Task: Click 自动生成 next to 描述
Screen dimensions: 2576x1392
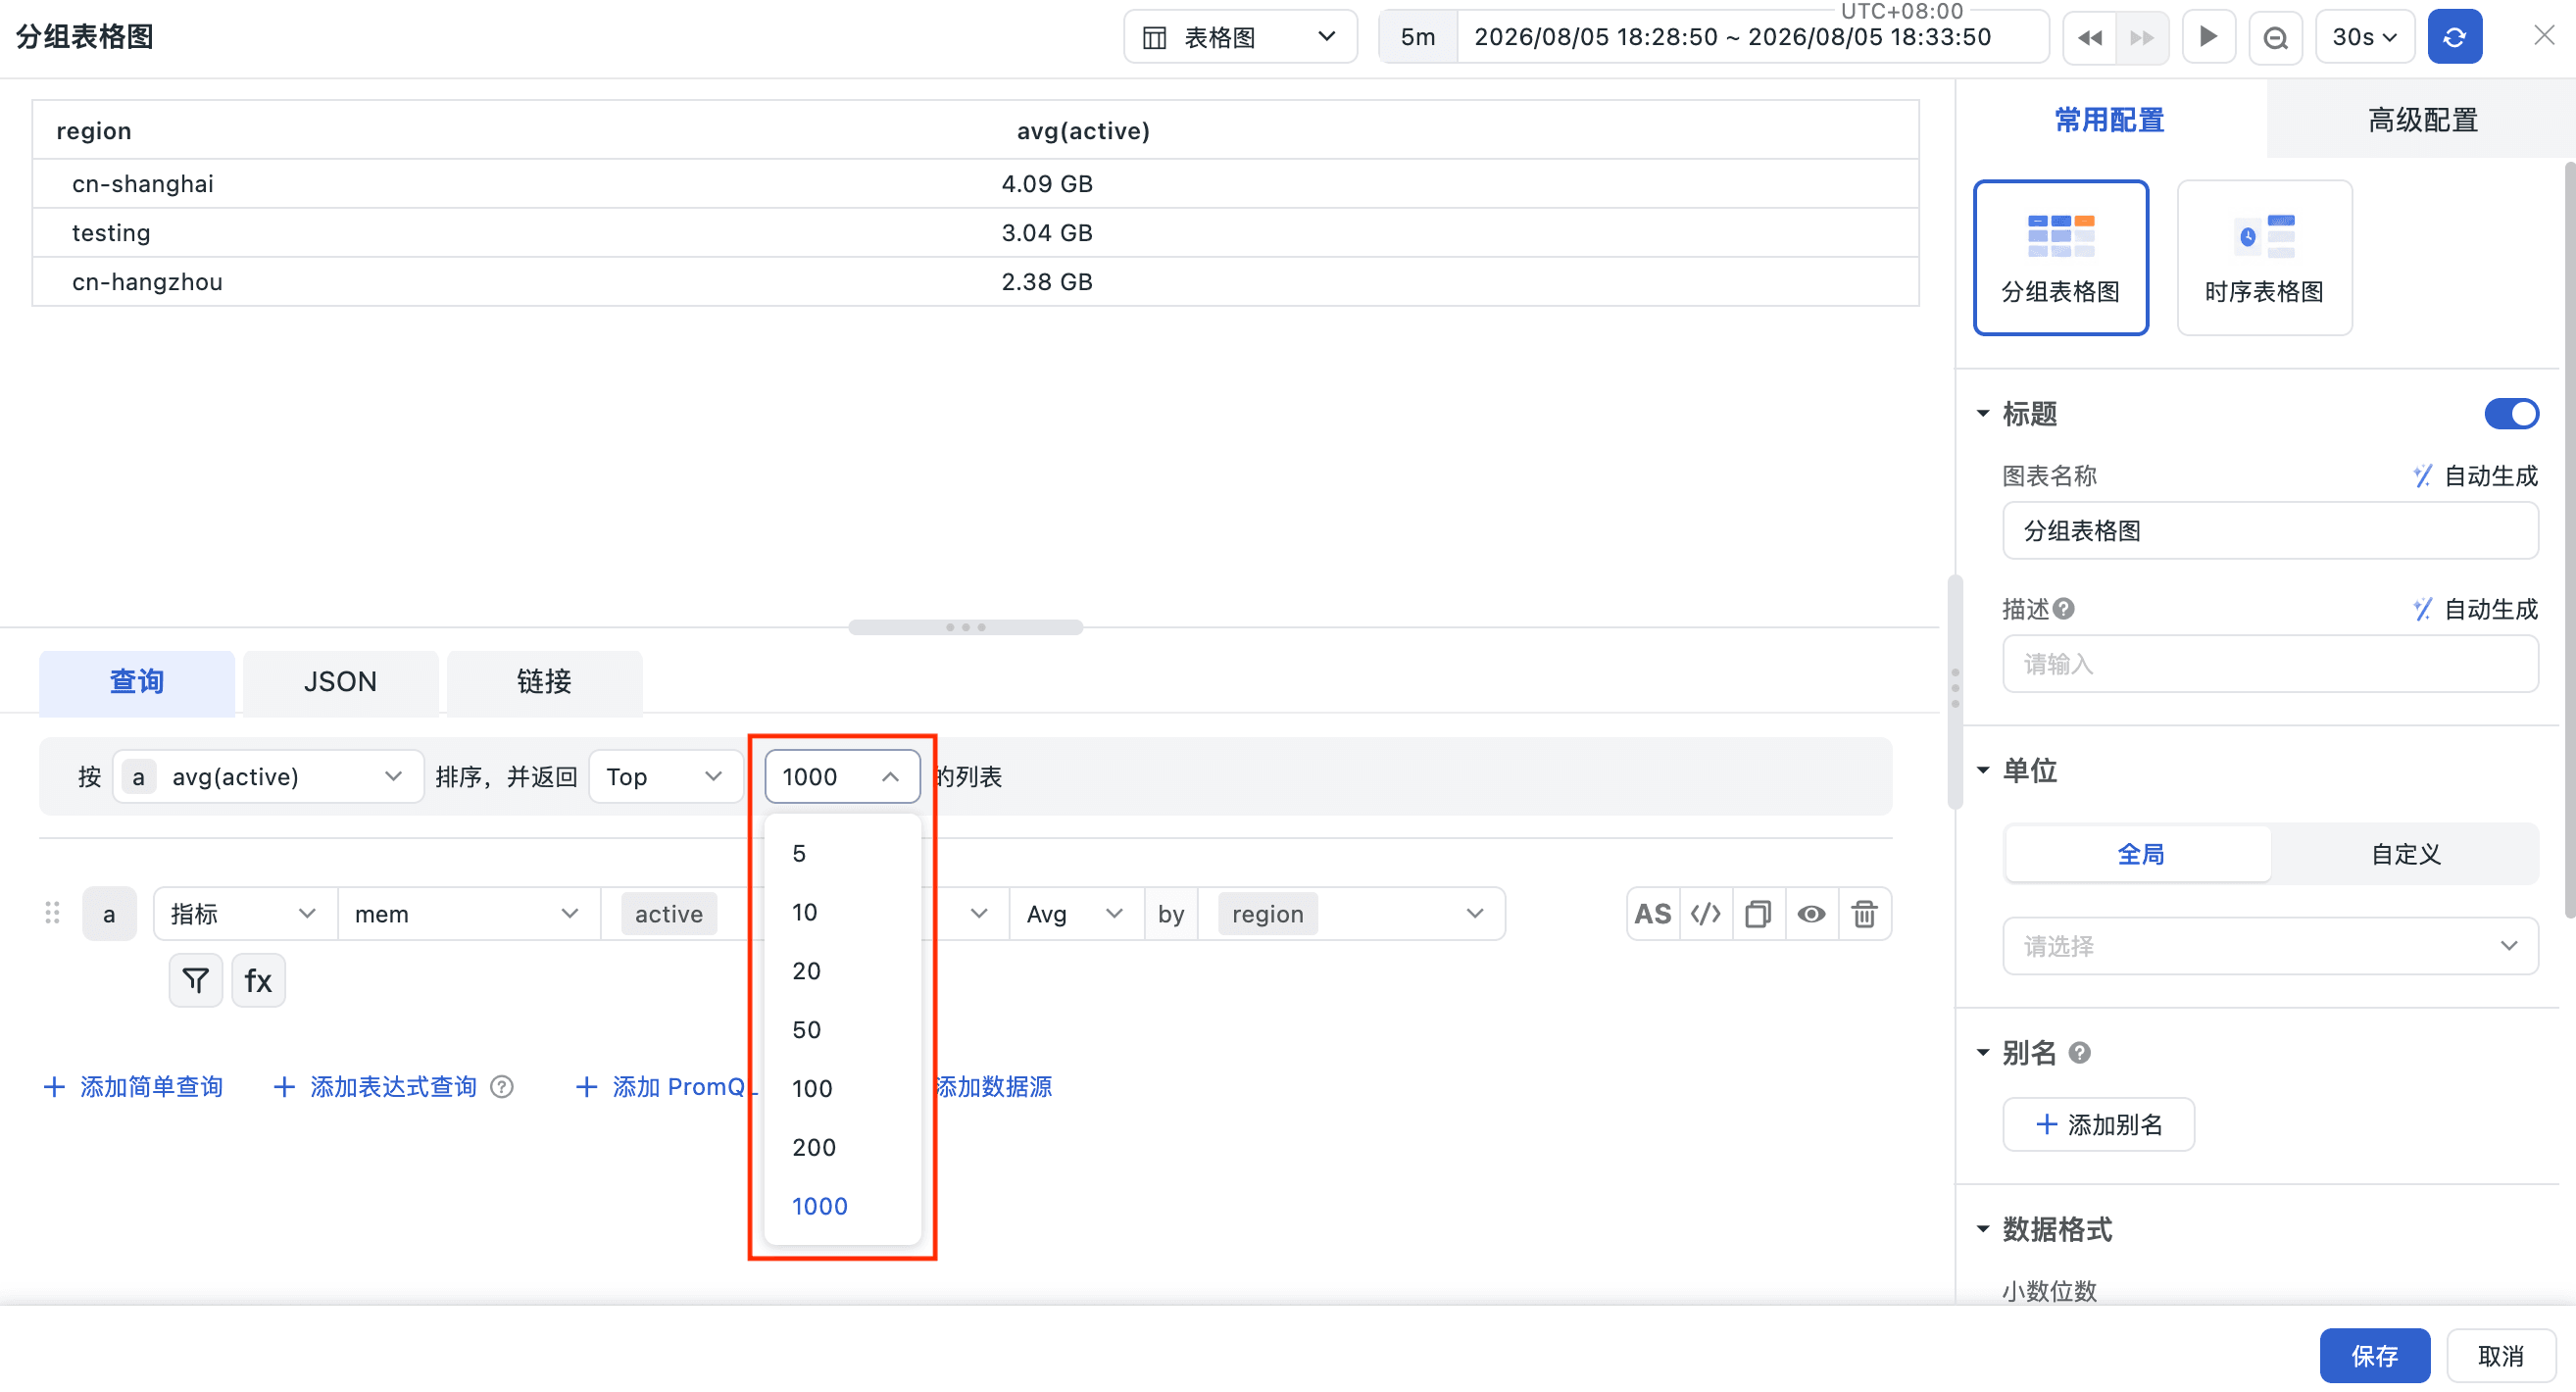Action: pyautogui.click(x=2475, y=608)
